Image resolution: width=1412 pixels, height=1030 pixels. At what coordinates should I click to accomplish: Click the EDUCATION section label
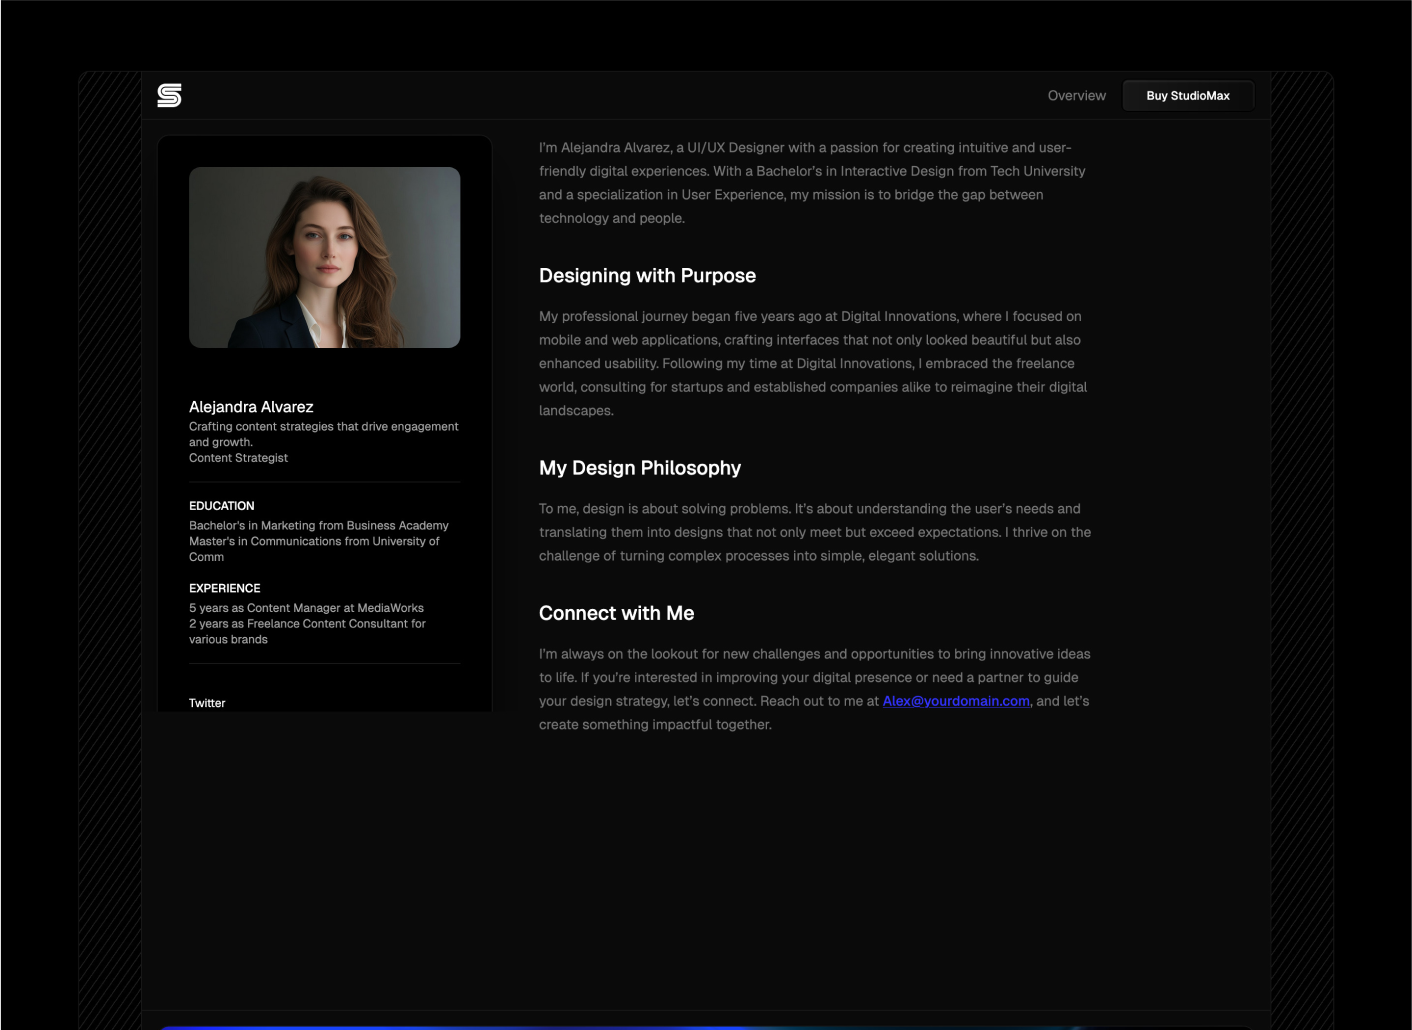coord(221,506)
